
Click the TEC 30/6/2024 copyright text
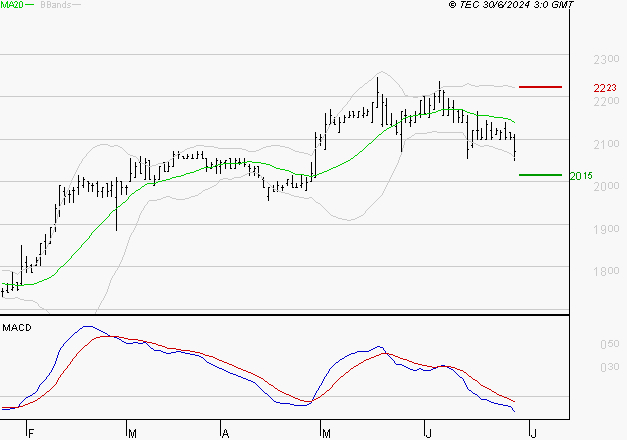(511, 5)
